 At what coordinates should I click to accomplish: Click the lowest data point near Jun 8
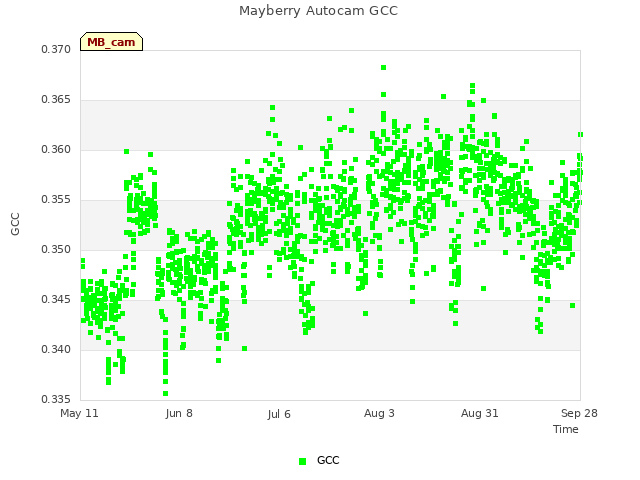pyautogui.click(x=165, y=394)
